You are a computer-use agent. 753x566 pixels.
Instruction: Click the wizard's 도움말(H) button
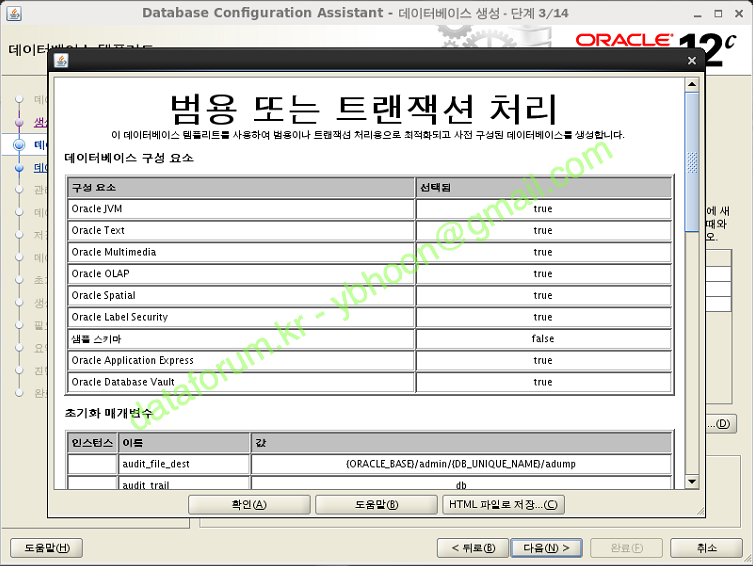click(x=45, y=548)
